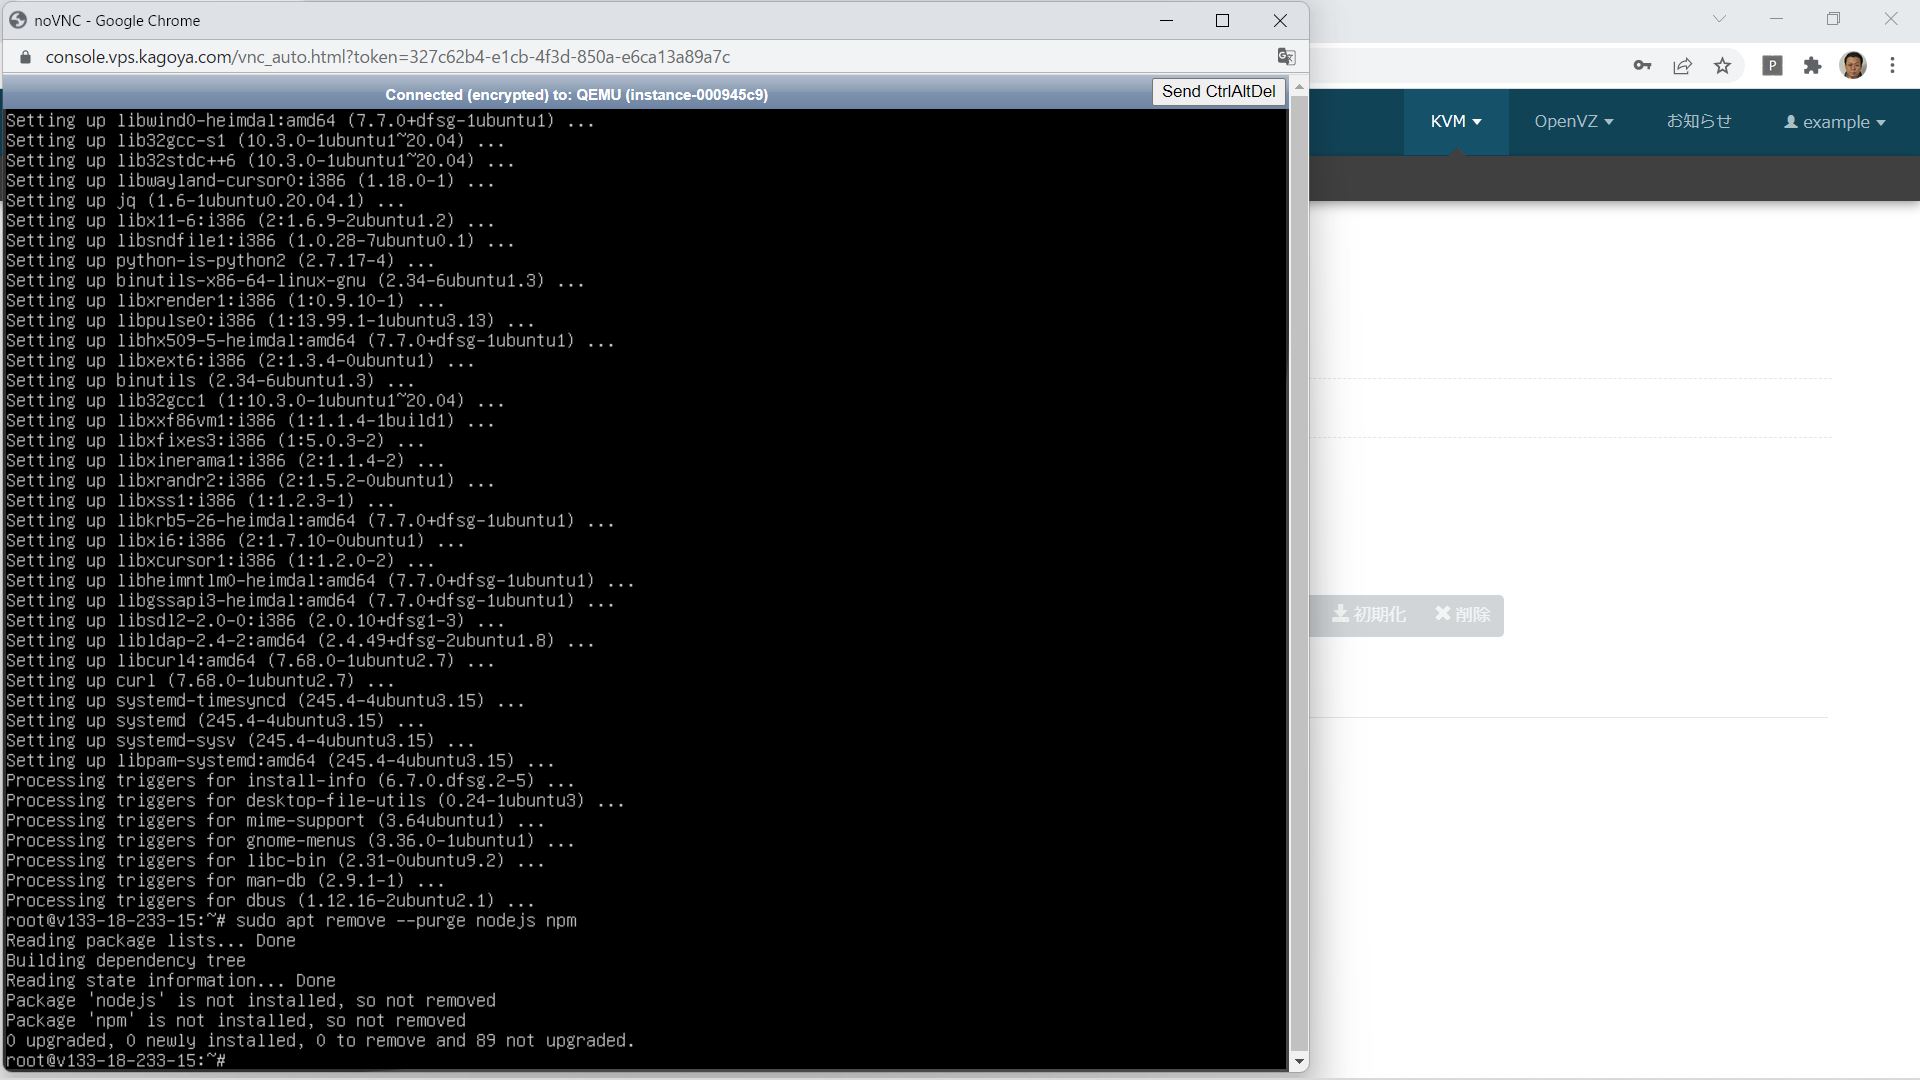Open the example account menu
This screenshot has height=1080, width=1920.
tap(1835, 122)
